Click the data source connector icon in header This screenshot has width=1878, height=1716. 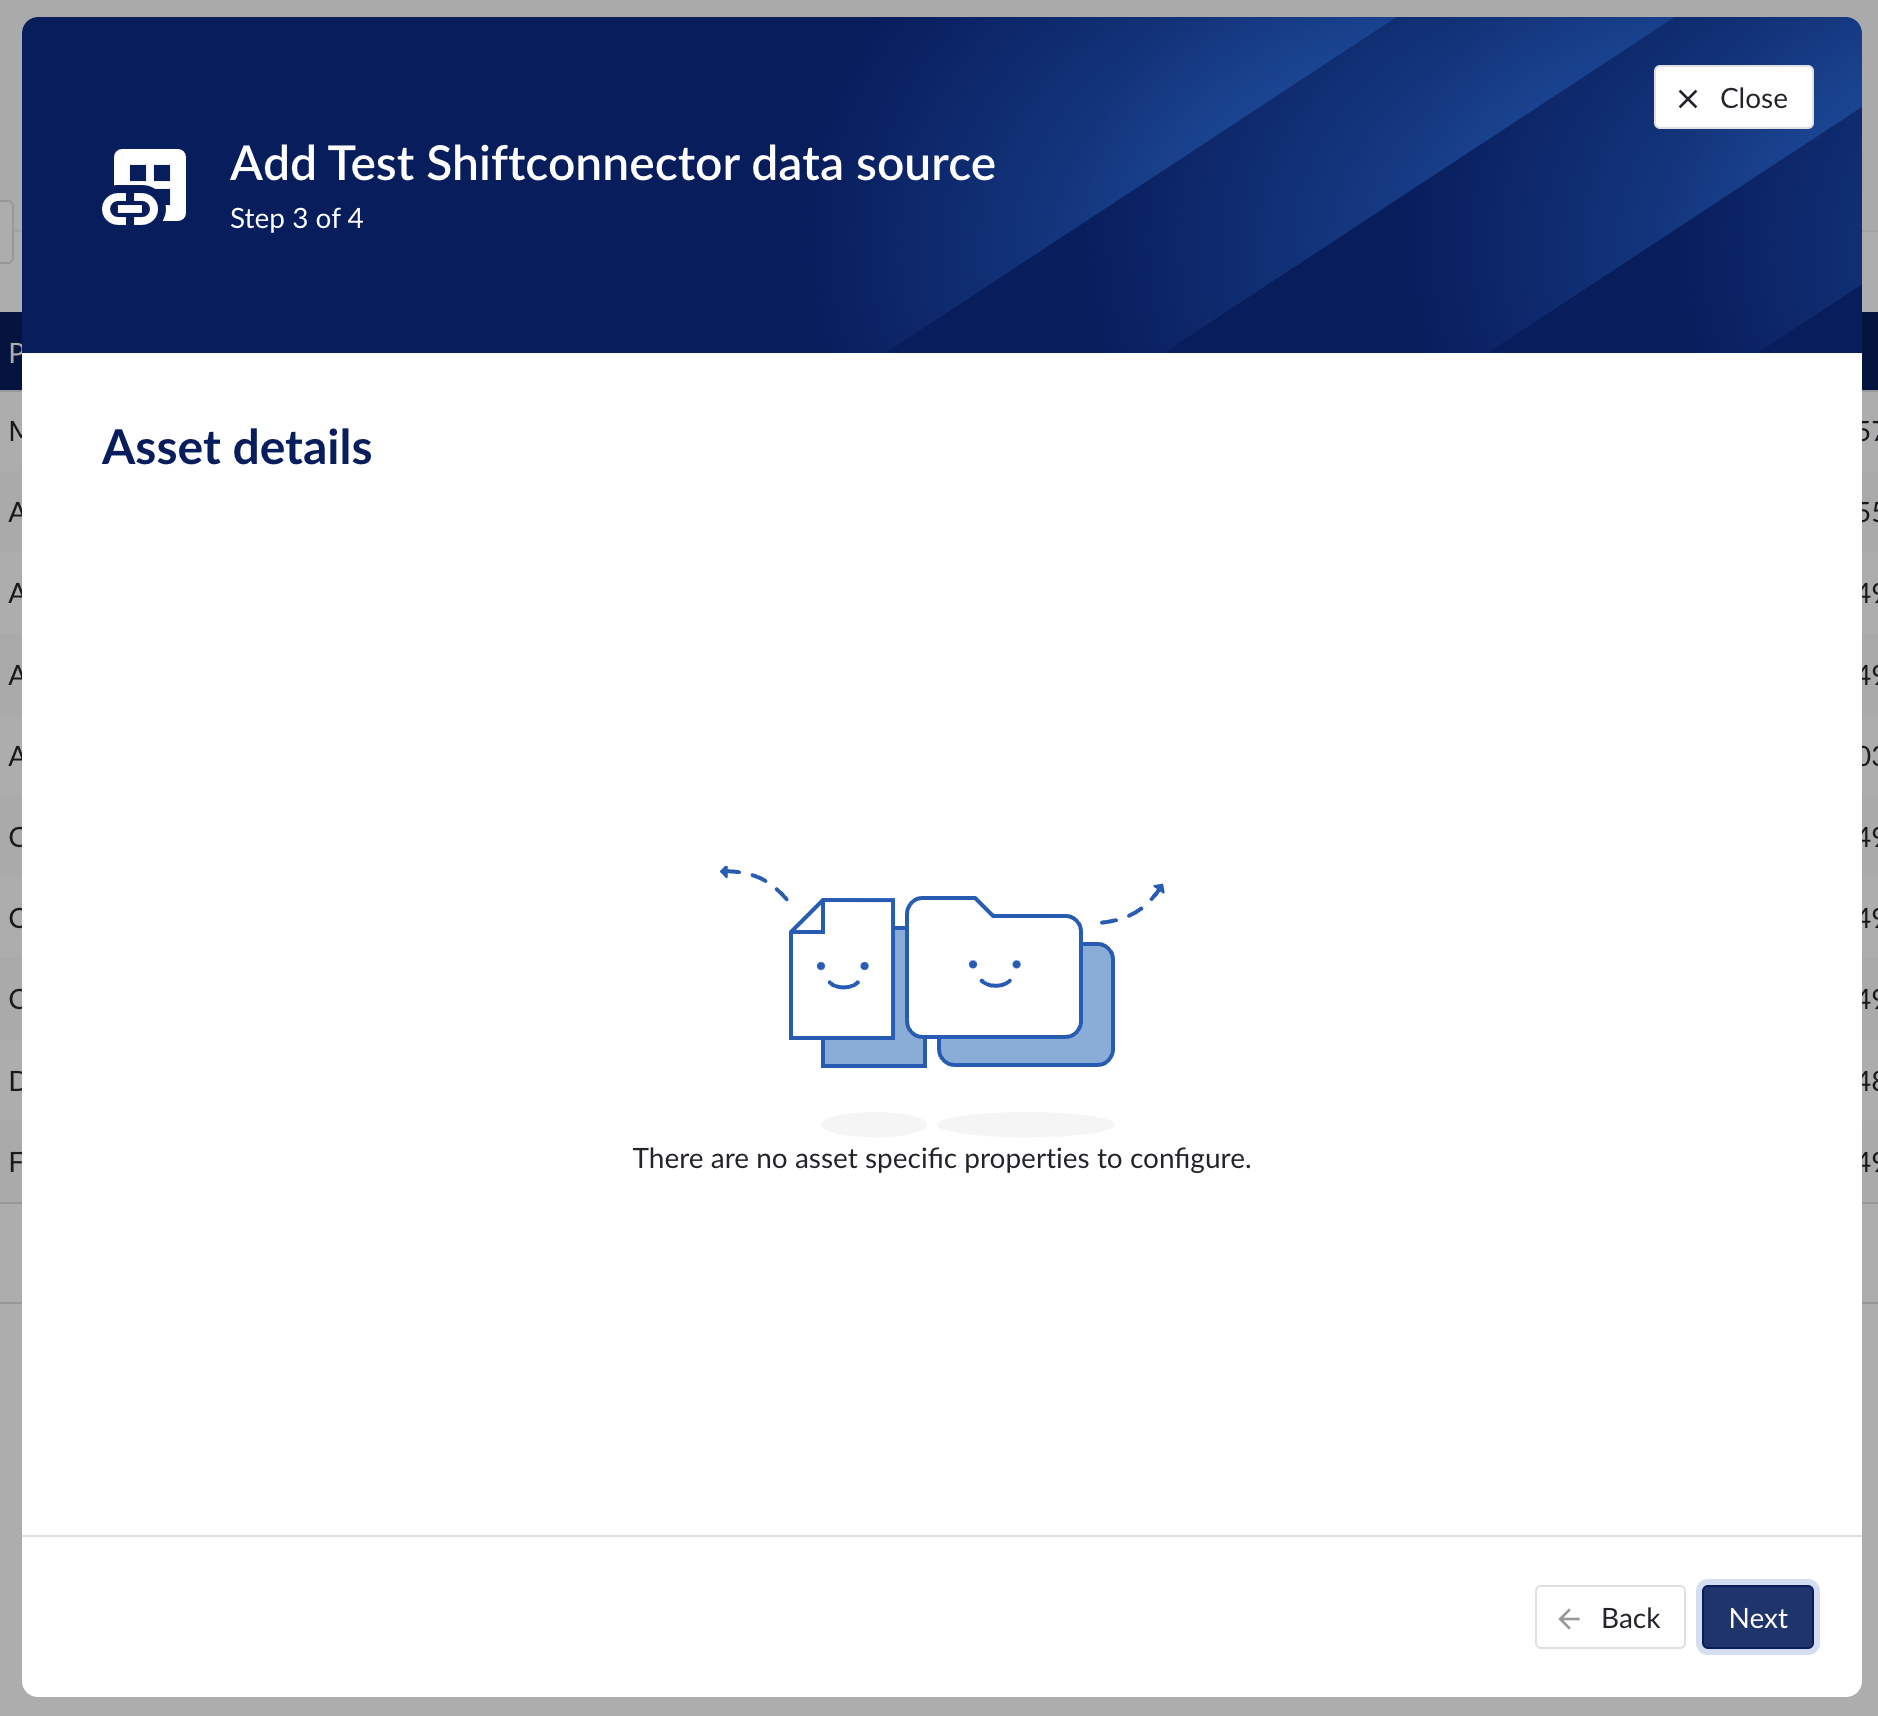tap(145, 187)
